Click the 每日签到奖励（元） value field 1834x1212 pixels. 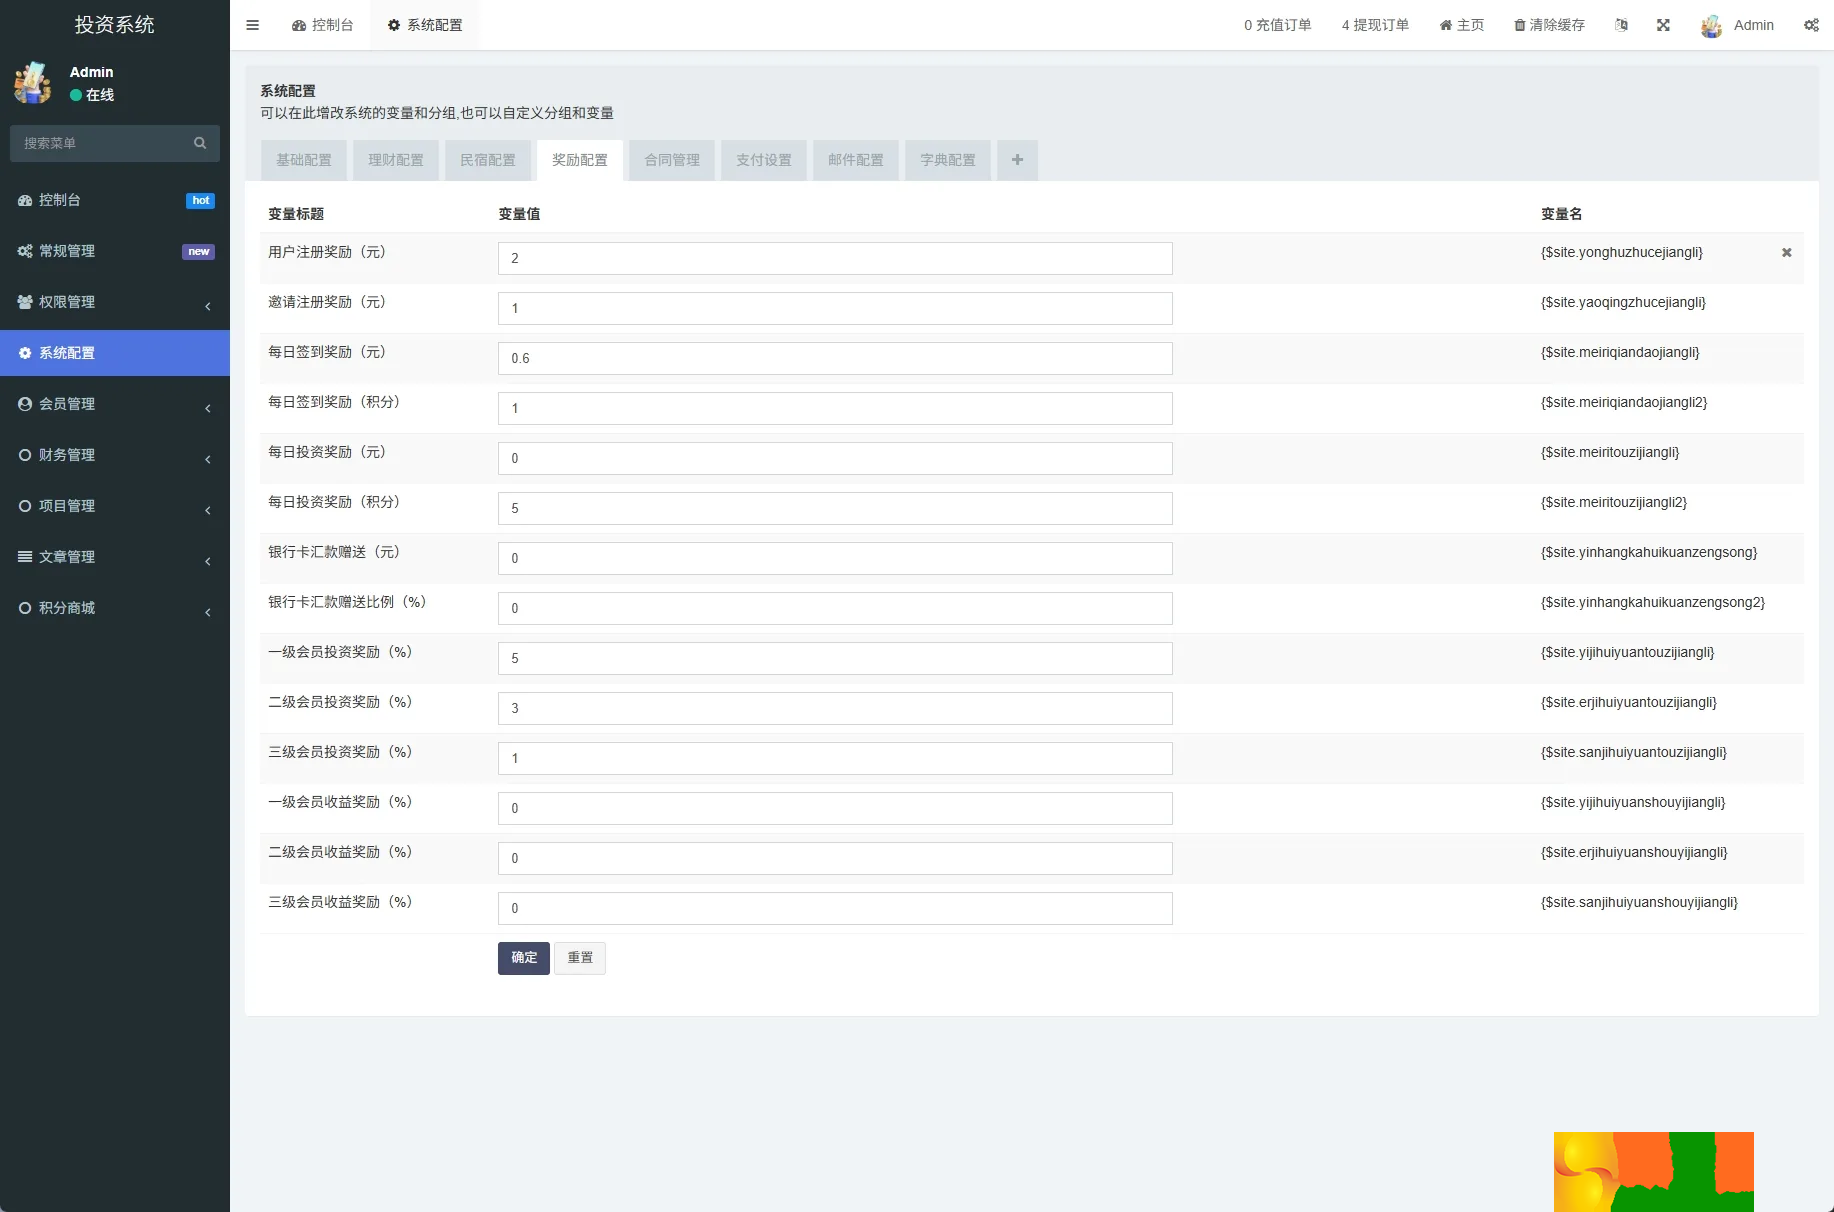pyautogui.click(x=835, y=358)
